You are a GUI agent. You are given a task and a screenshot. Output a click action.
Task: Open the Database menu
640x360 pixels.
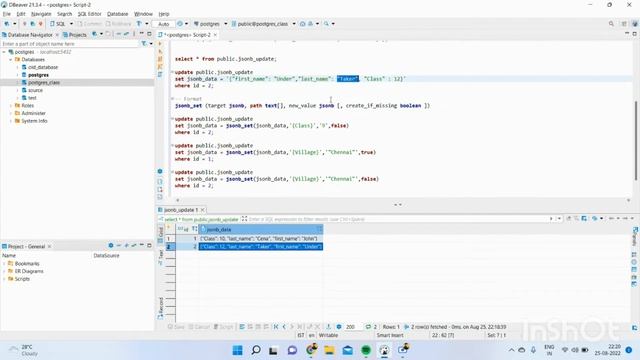click(118, 14)
